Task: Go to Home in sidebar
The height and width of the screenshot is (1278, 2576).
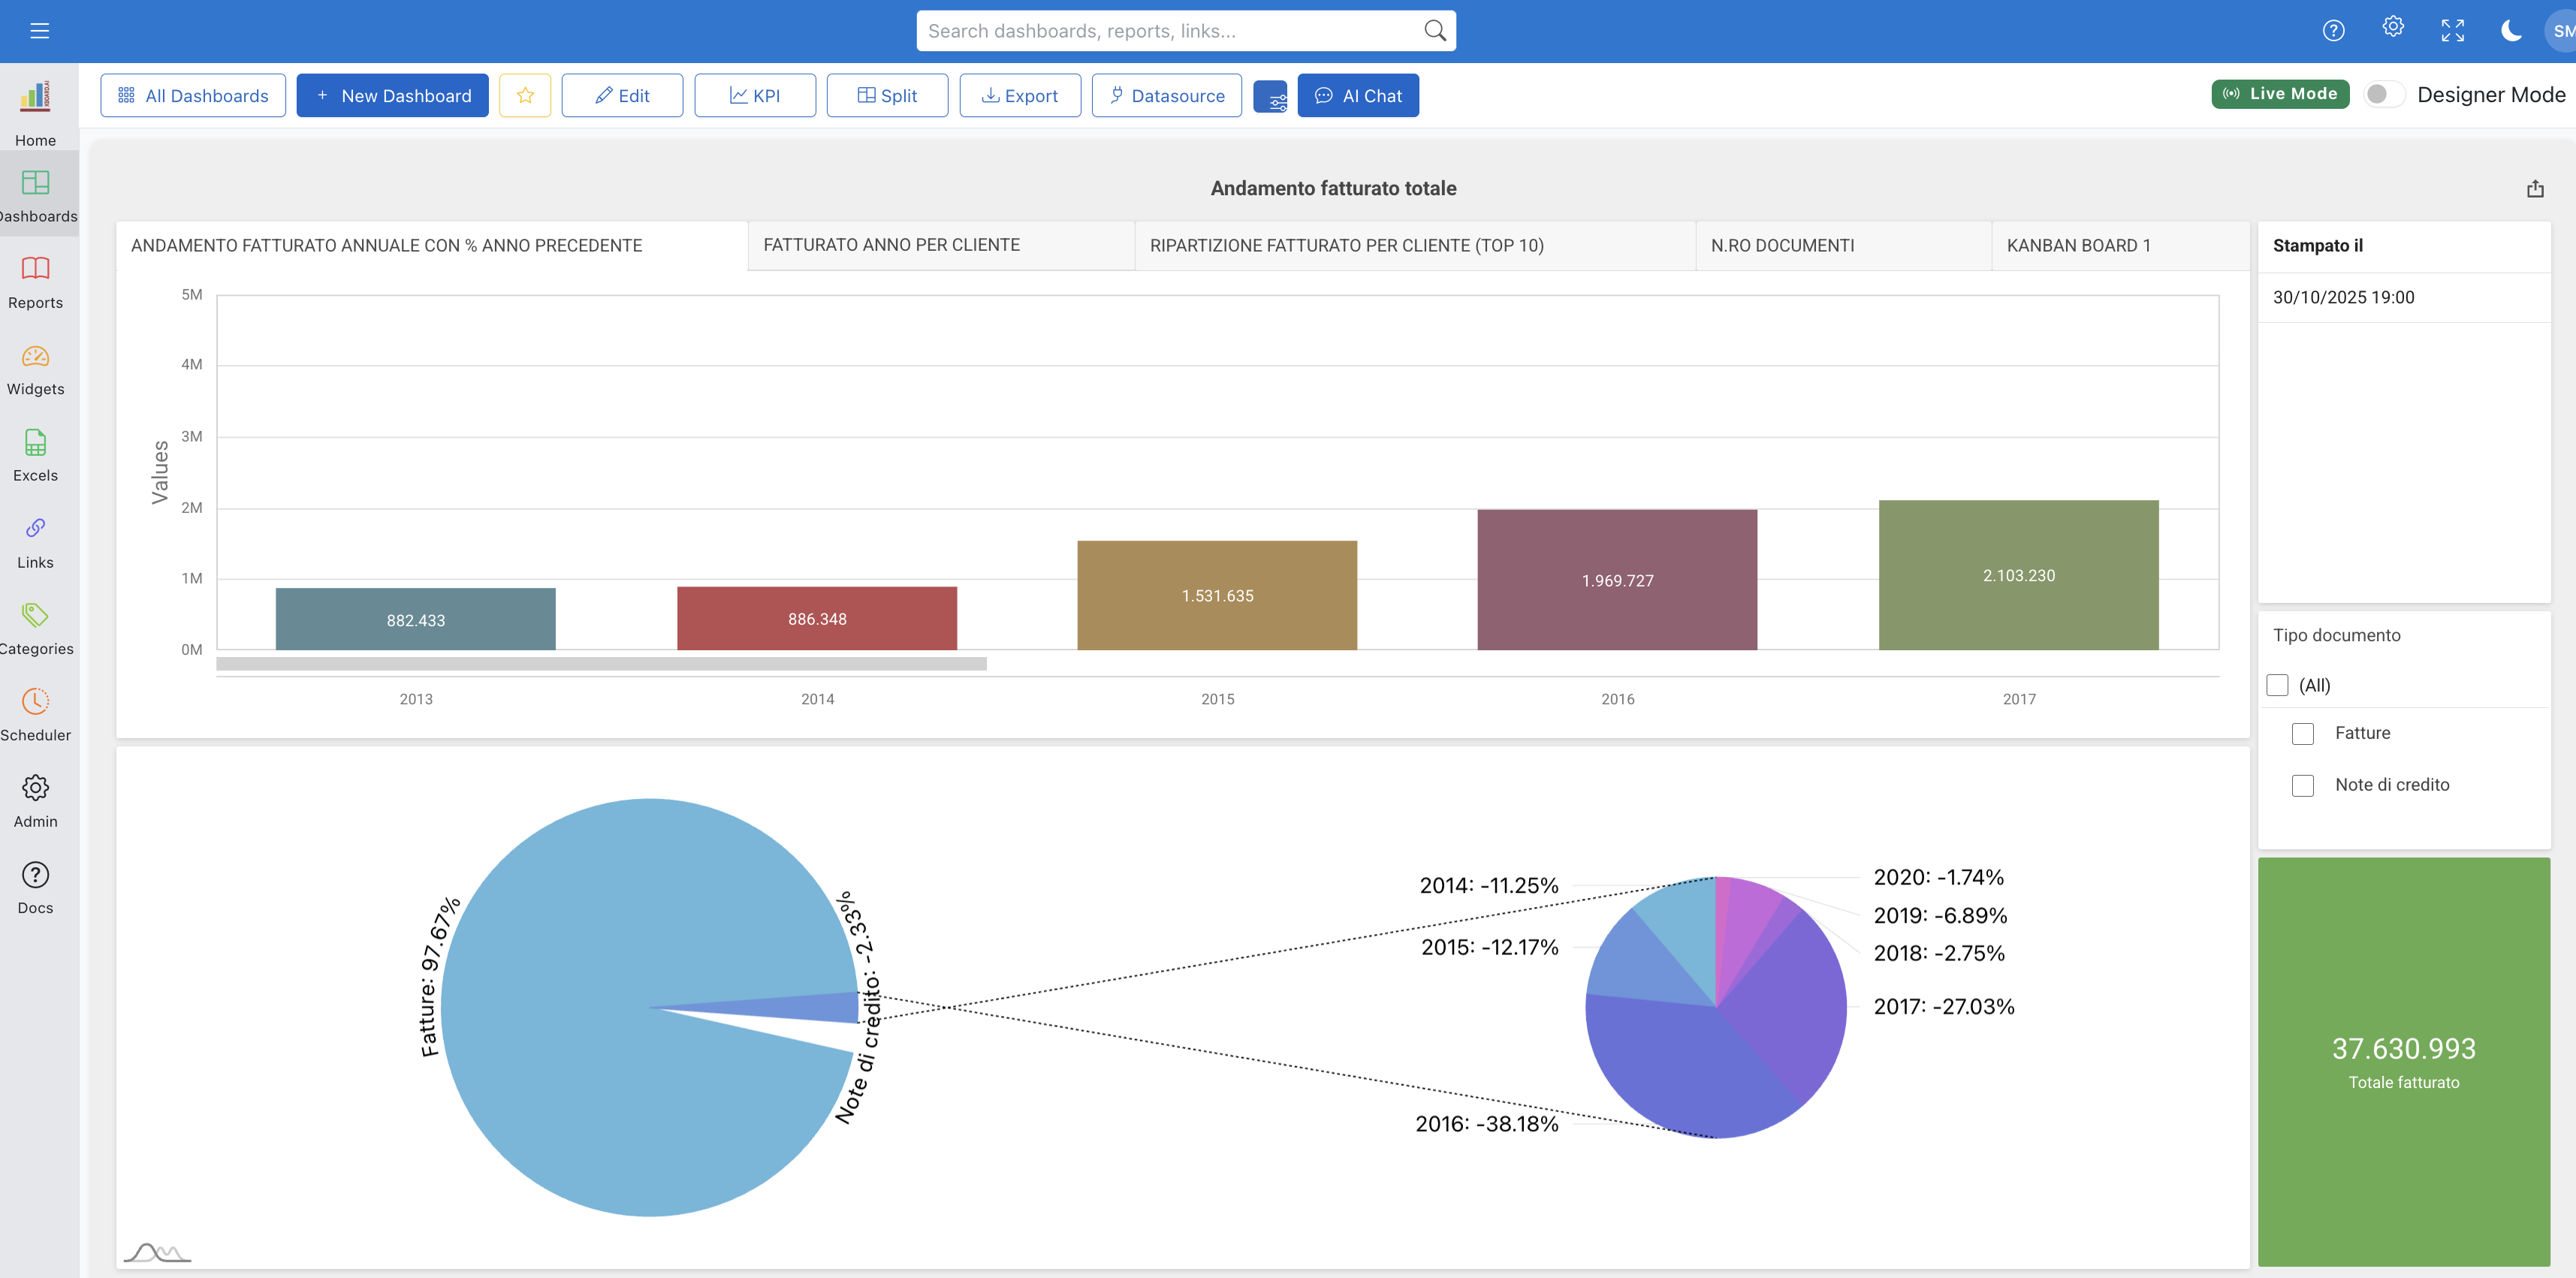Action: pyautogui.click(x=35, y=113)
